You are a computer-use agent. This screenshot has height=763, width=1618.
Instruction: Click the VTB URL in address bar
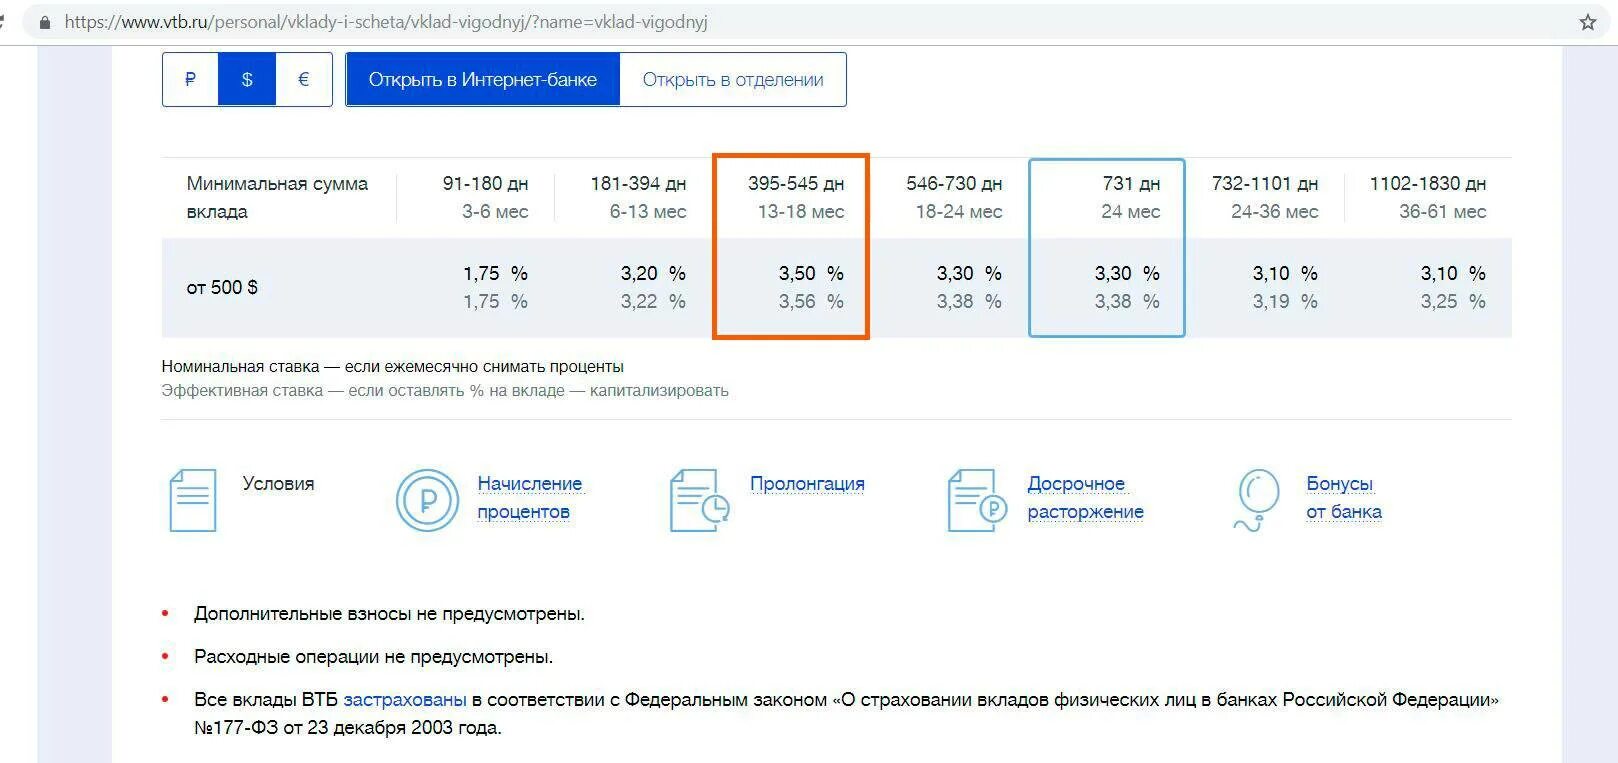tap(386, 22)
